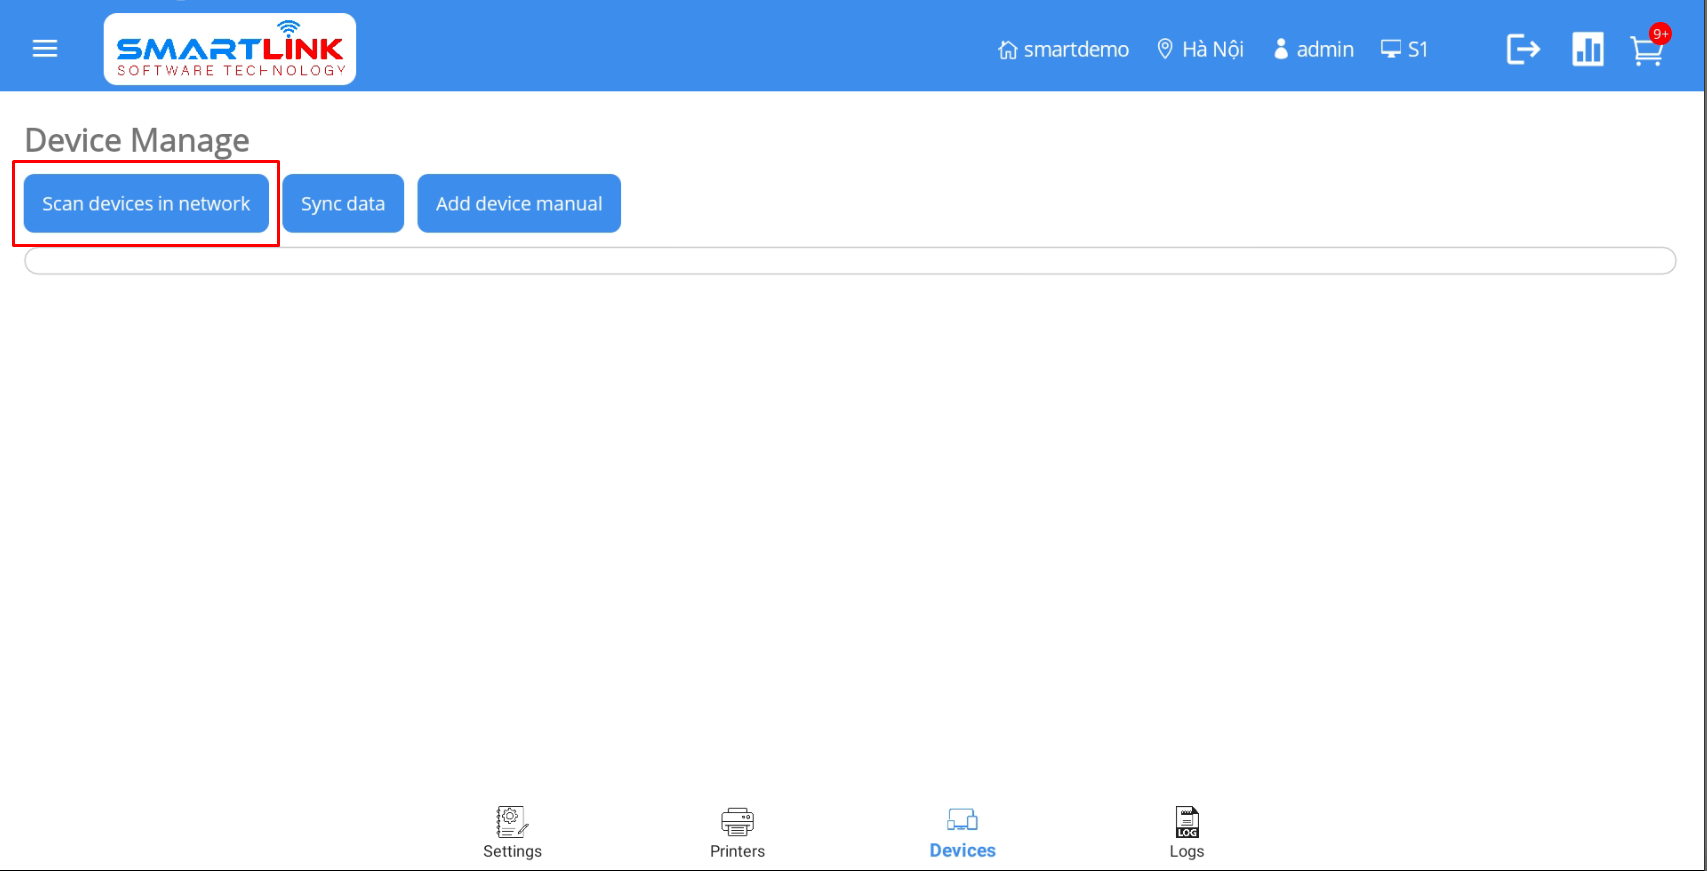
Task: Open the admin user profile
Action: [1313, 49]
